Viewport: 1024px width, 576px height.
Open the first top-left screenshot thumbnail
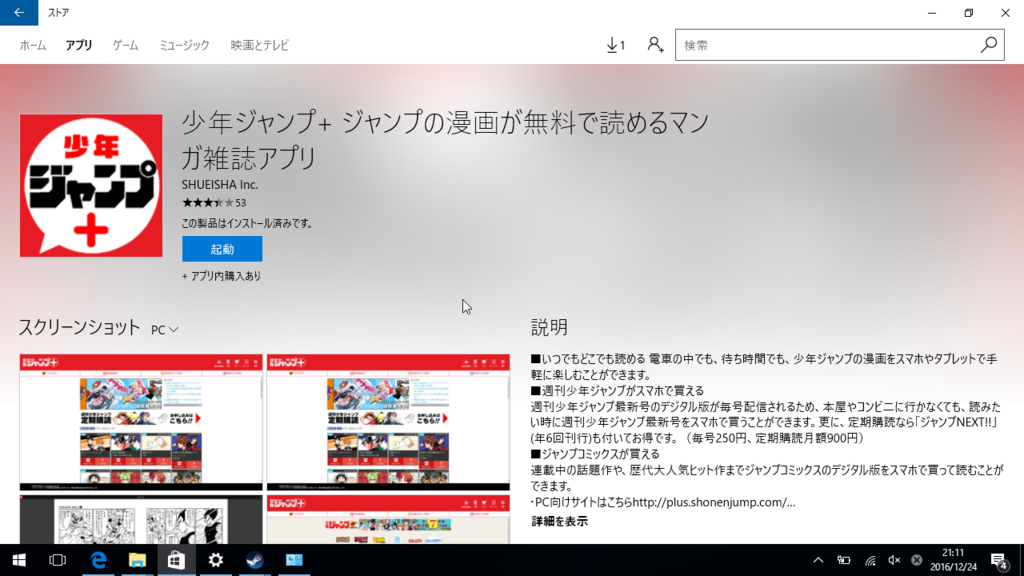(x=141, y=423)
